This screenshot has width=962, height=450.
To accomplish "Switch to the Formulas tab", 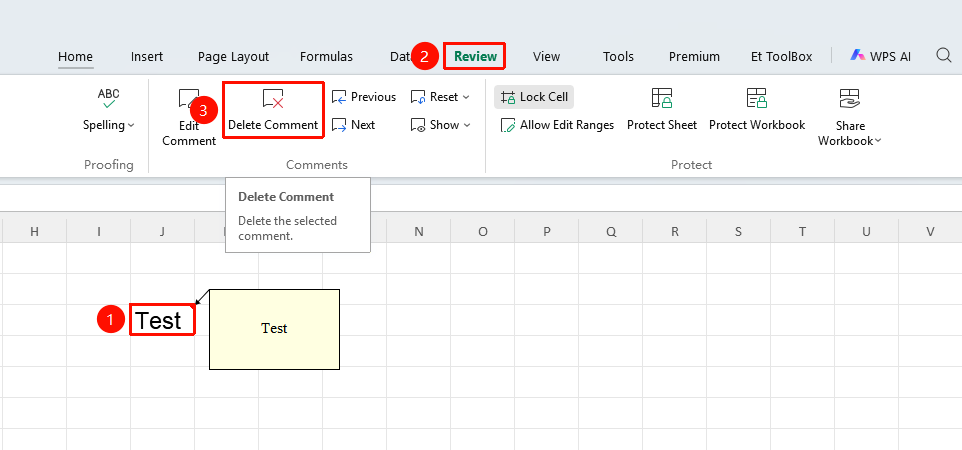I will pyautogui.click(x=326, y=56).
